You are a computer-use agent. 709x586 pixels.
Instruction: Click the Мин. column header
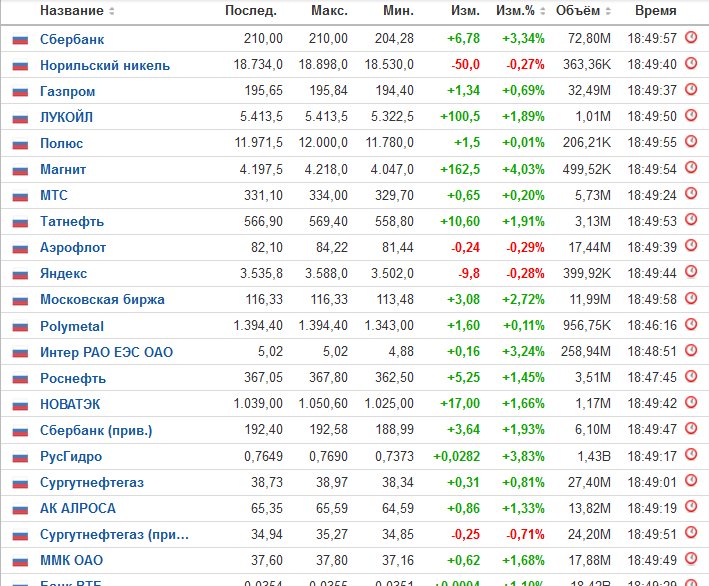(x=398, y=11)
